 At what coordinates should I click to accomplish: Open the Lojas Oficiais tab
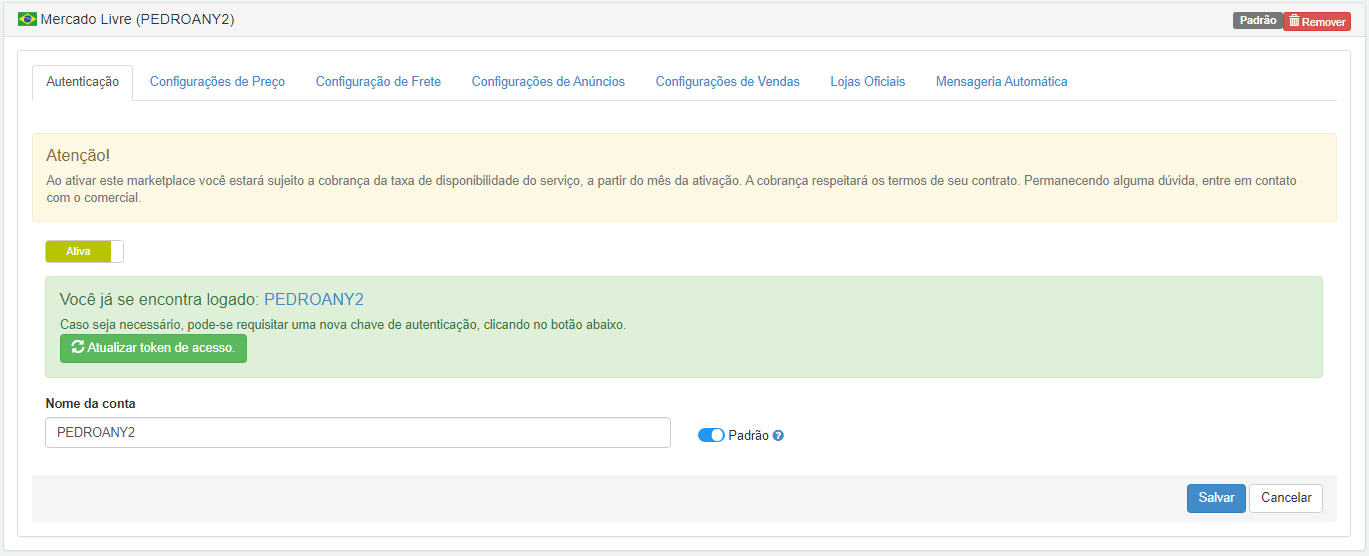(x=867, y=82)
